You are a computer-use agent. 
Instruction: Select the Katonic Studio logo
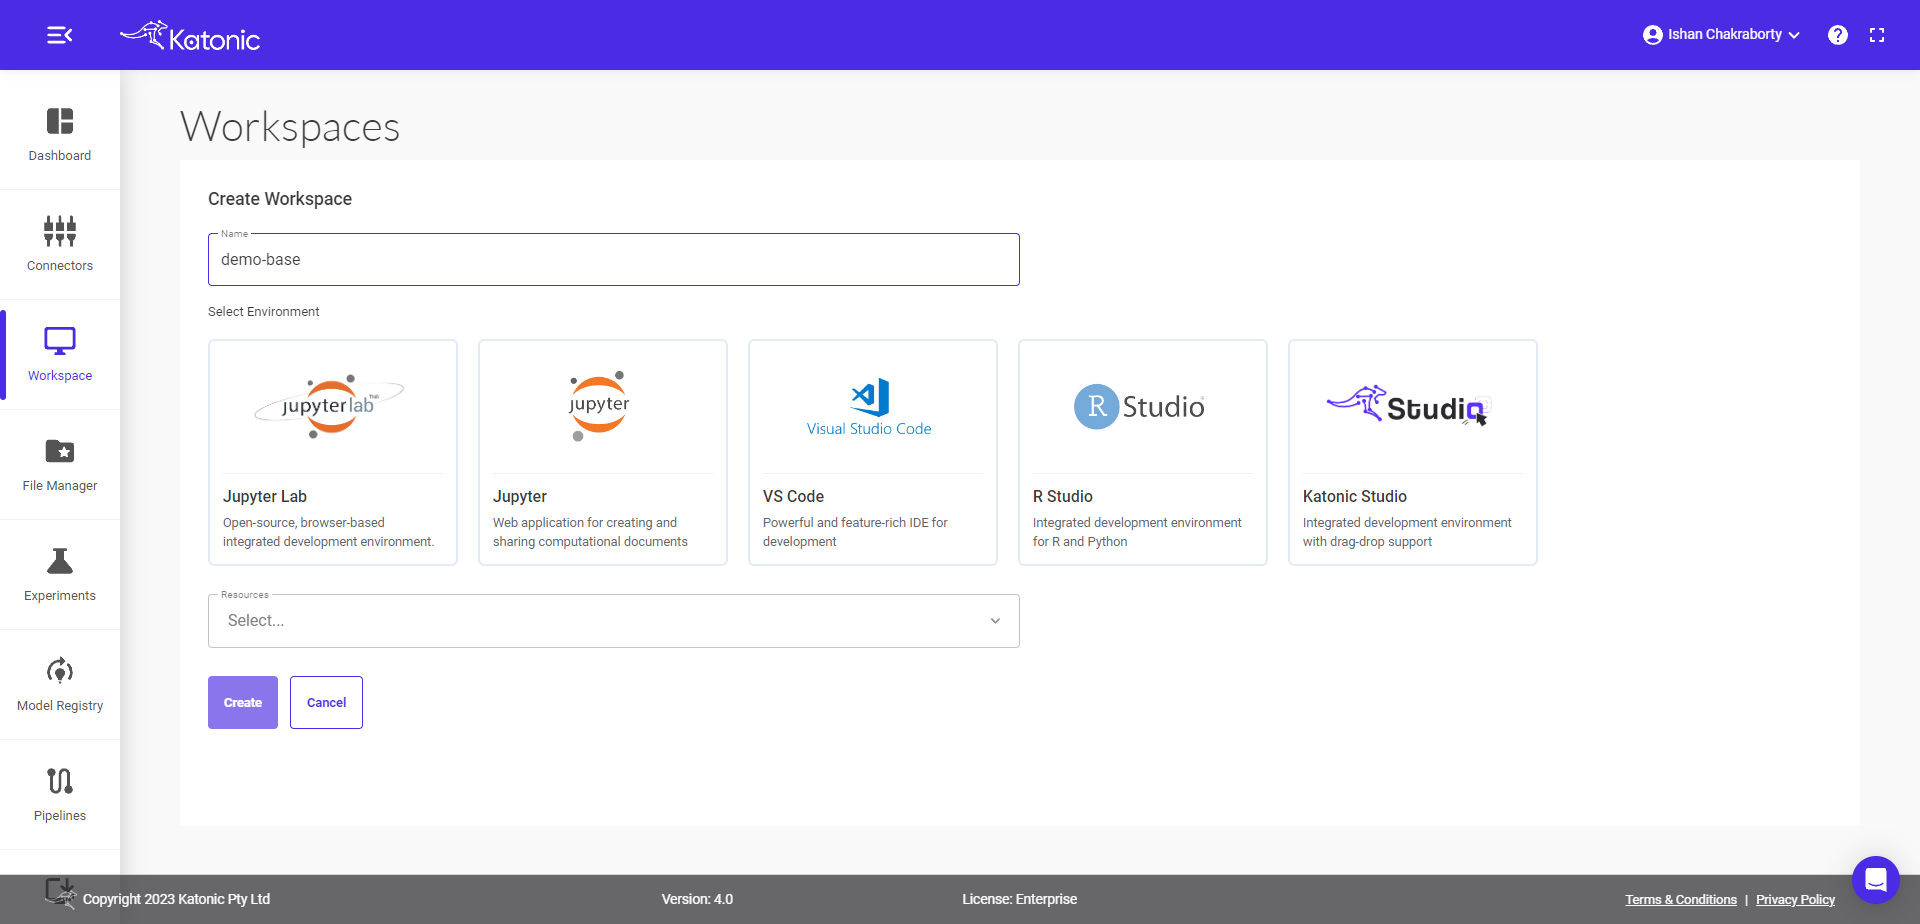click(x=1409, y=406)
